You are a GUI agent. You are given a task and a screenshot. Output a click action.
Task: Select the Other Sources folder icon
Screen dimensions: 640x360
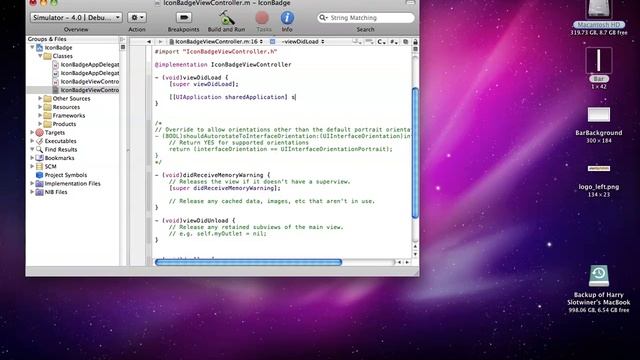[x=47, y=98]
